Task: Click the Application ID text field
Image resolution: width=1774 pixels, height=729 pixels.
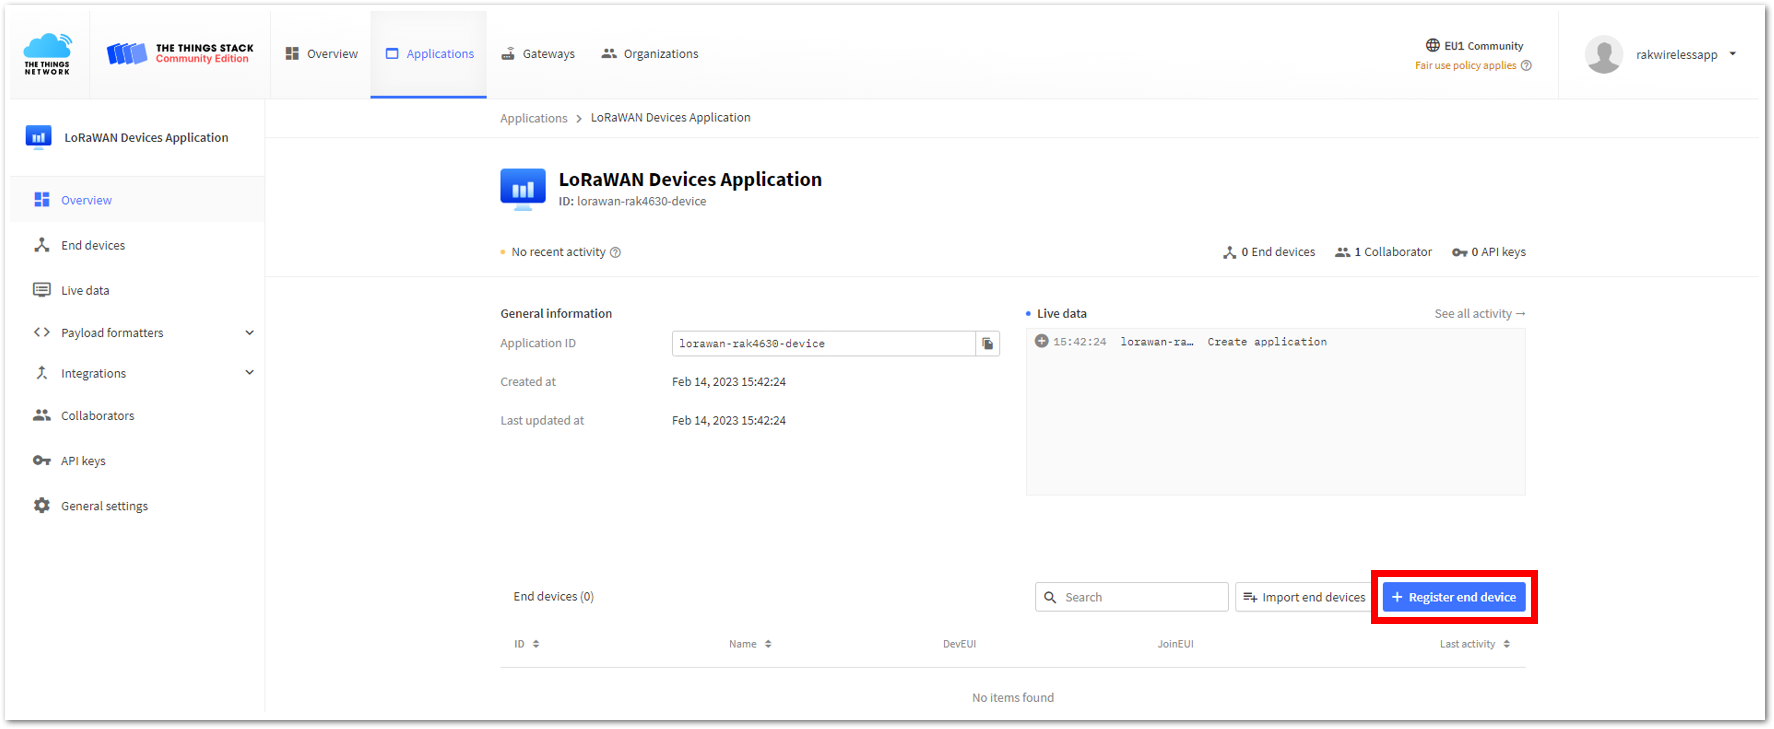Action: click(x=824, y=343)
